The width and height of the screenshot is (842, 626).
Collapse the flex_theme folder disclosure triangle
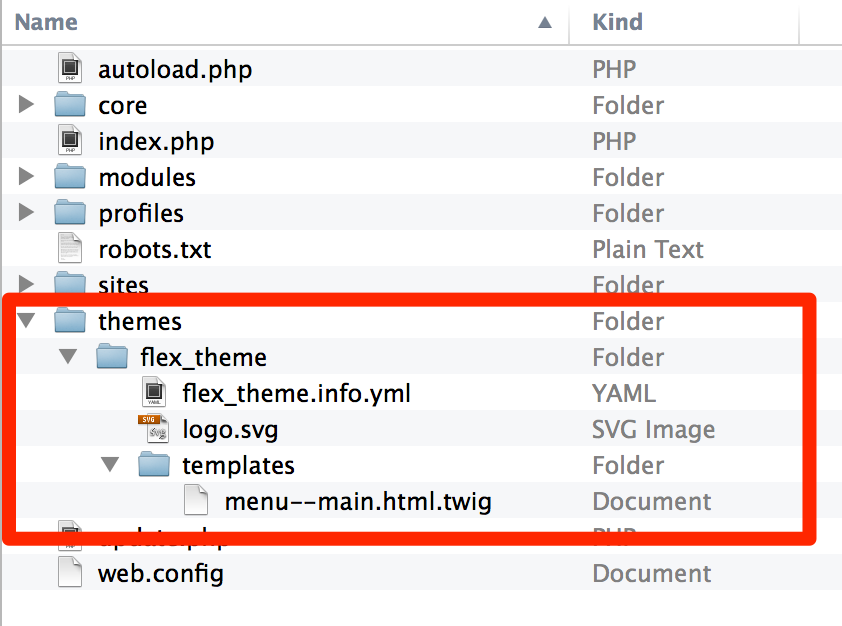(x=68, y=356)
